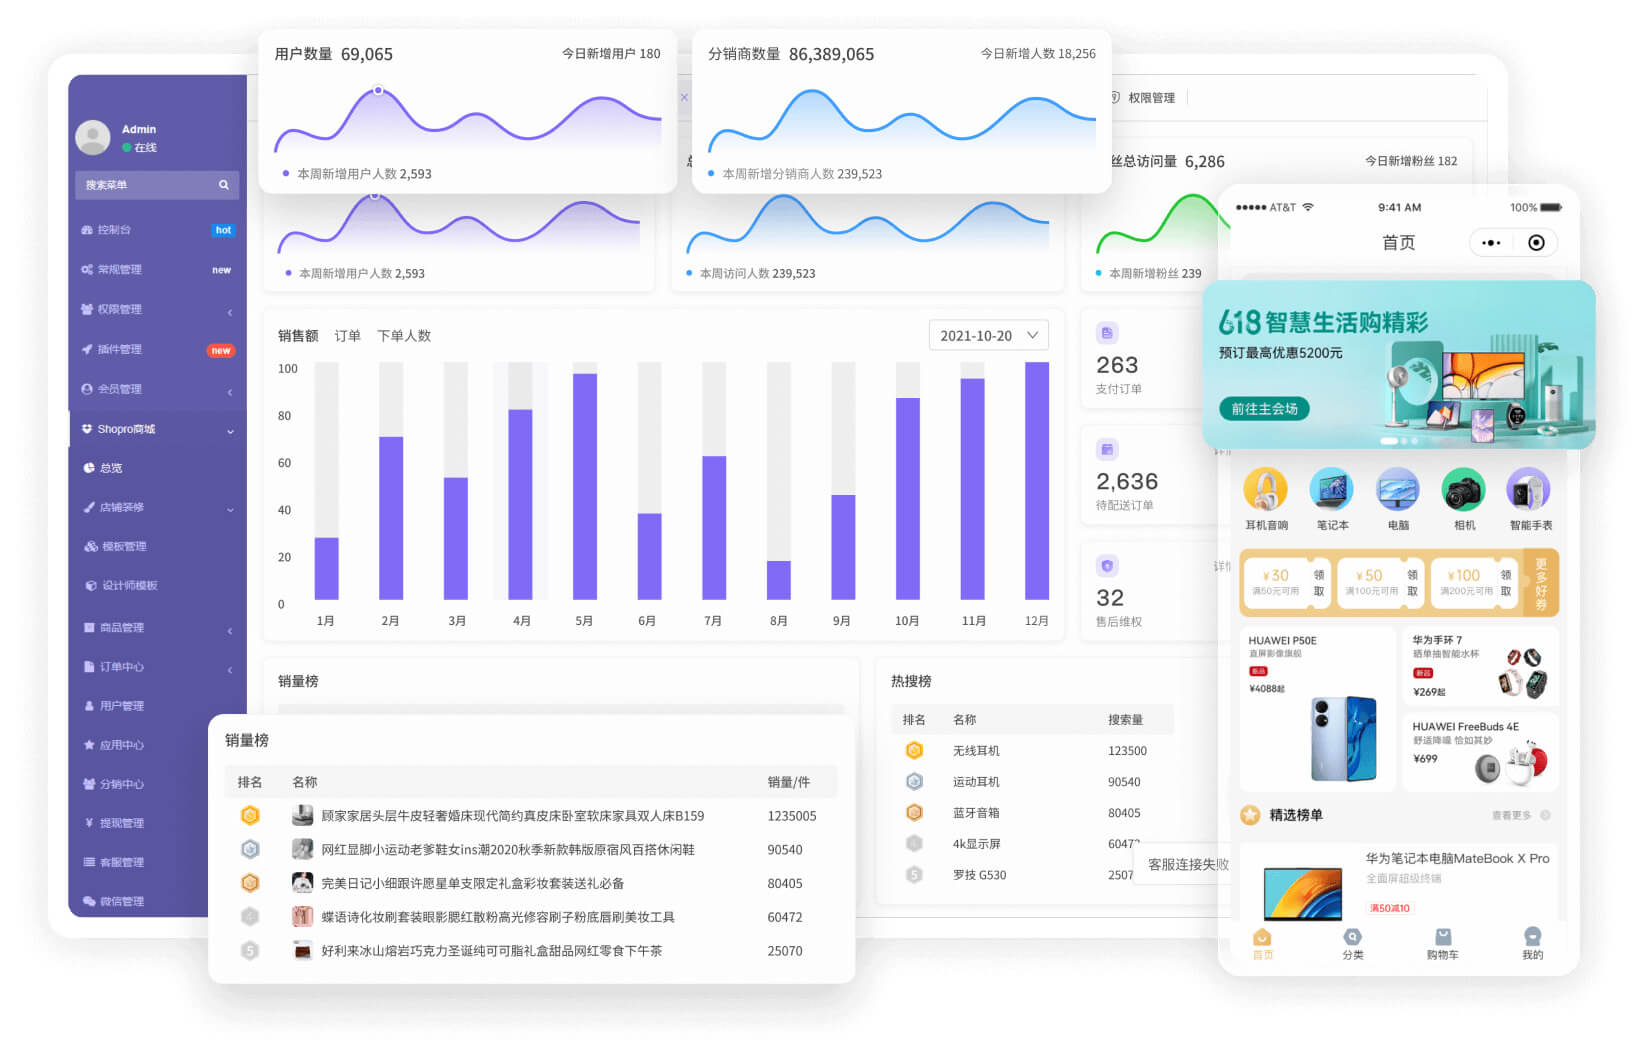Viewport: 1644px width, 1052px height.
Task: Open the 耳机音响 category icon
Action: (x=1265, y=491)
